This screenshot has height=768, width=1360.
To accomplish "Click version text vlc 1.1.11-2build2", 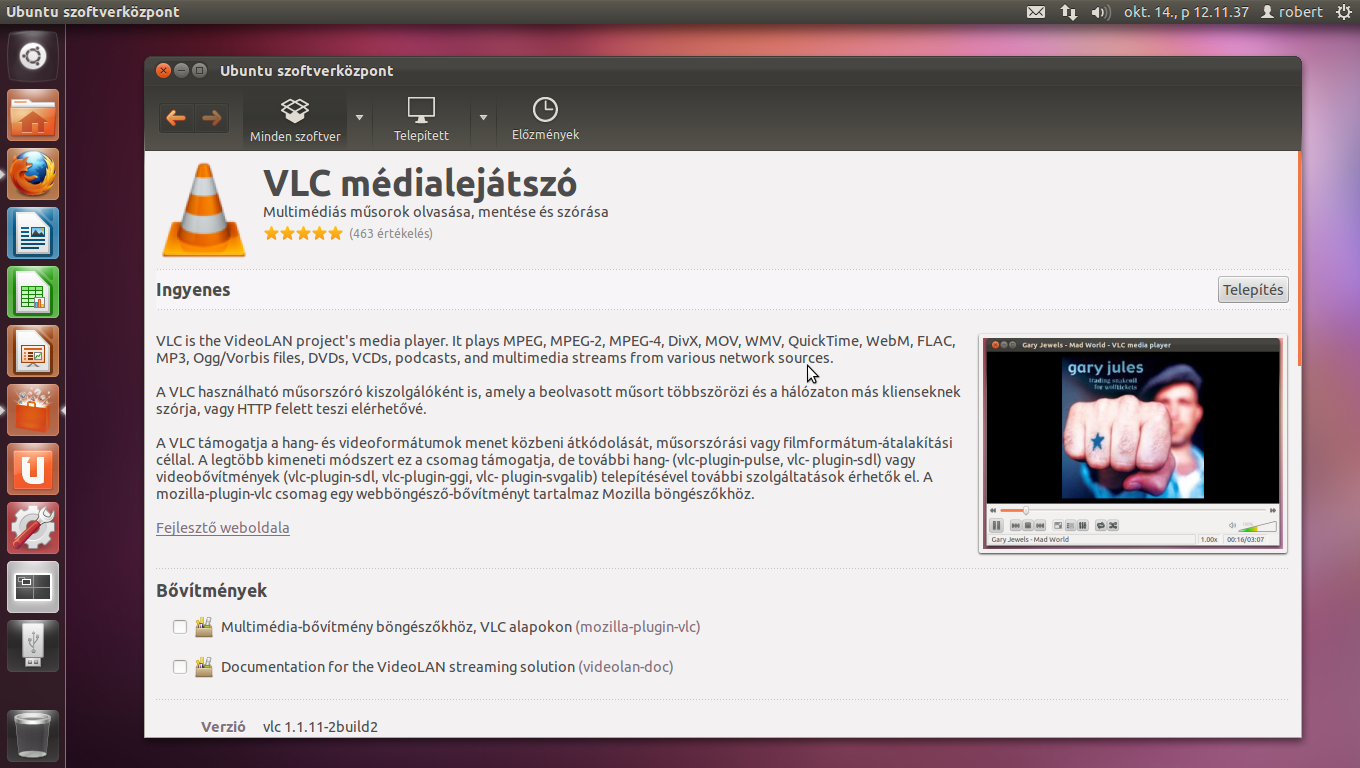I will (x=320, y=727).
